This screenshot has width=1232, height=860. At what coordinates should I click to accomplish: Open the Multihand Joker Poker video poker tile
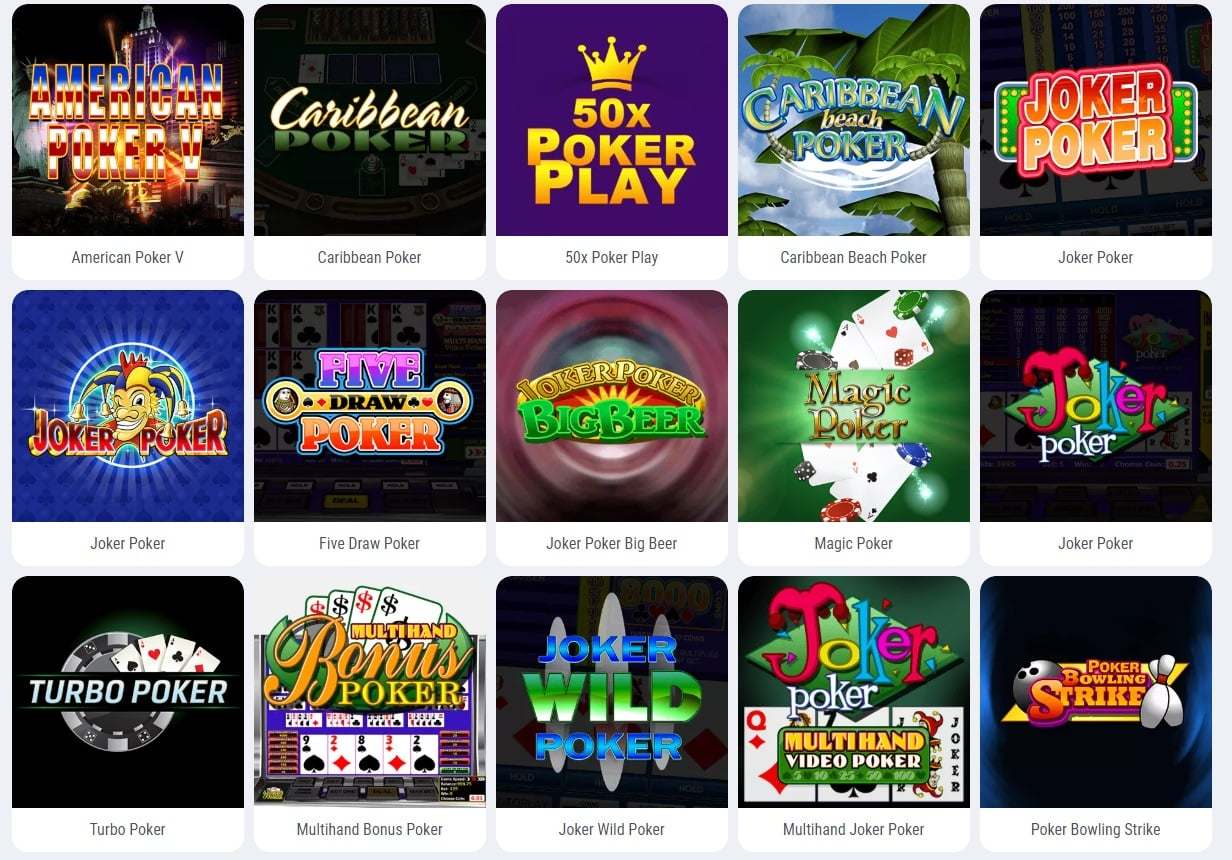[x=854, y=692]
